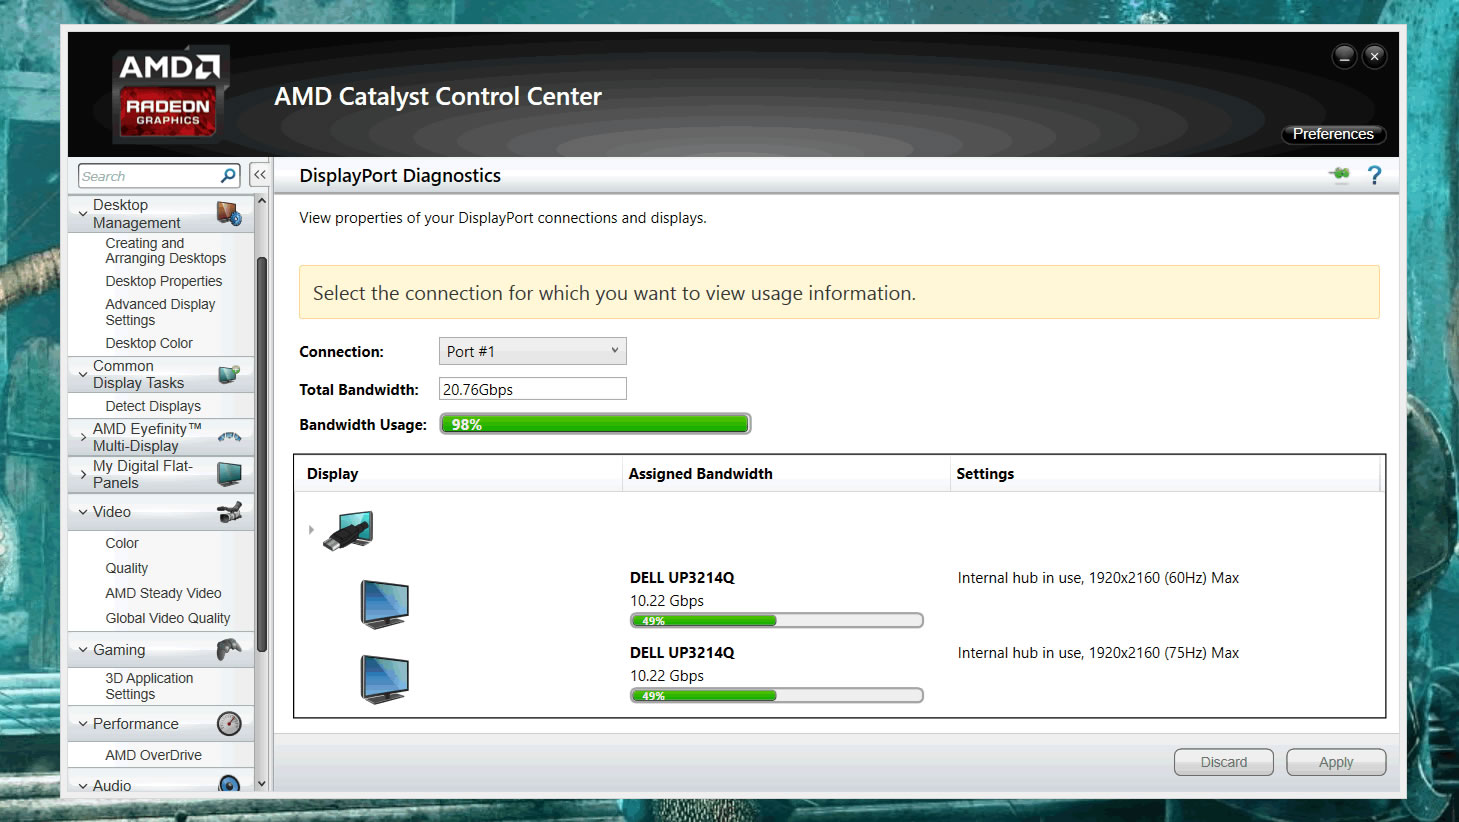This screenshot has height=822, width=1459.
Task: Click the Assigned Bandwidth column header
Action: tap(786, 474)
